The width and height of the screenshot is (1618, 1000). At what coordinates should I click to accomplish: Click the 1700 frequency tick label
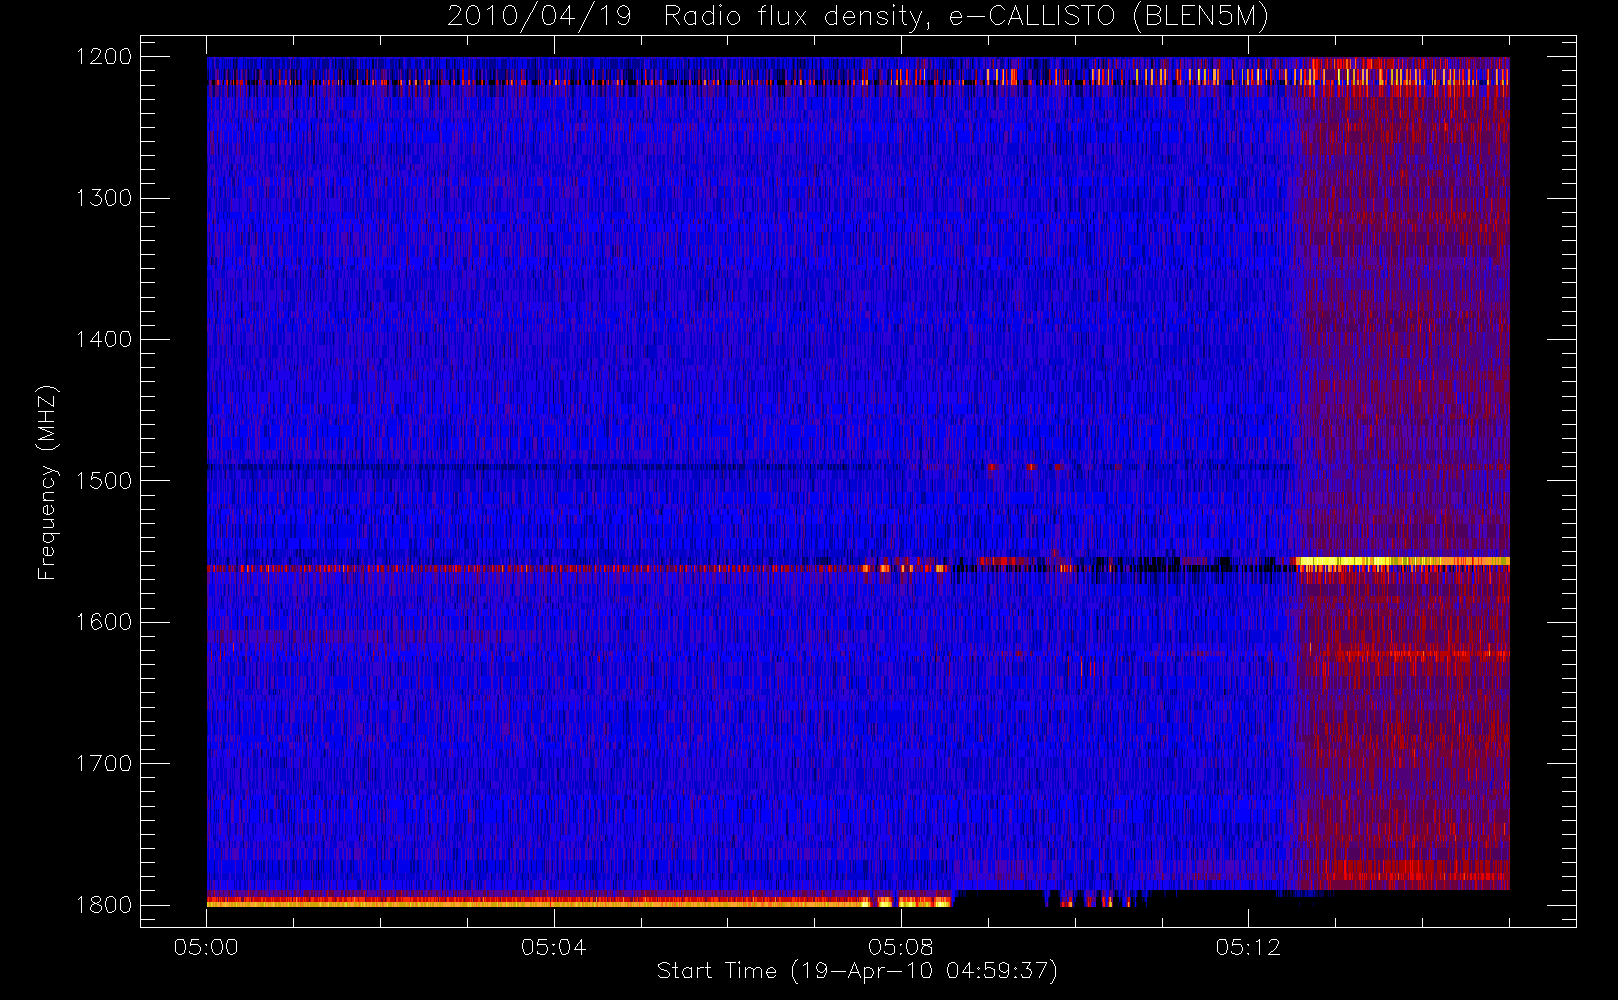(x=104, y=763)
